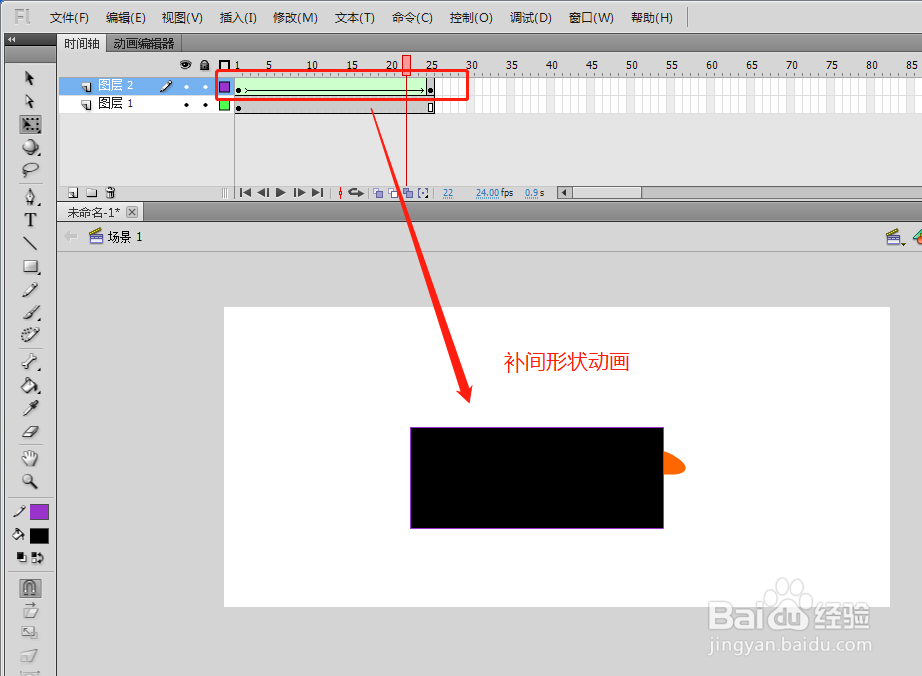The image size is (922, 676).
Task: Select the Eyedropper tool
Action: [x=31, y=409]
